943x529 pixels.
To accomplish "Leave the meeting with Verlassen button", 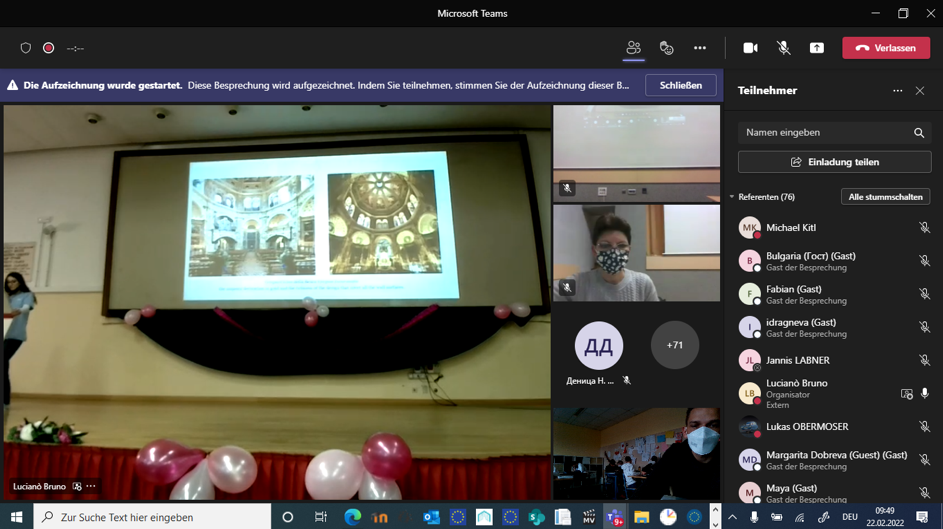I will tap(886, 48).
